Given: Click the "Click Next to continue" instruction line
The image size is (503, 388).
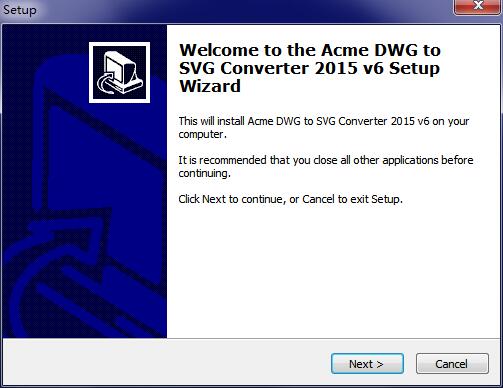Looking at the screenshot, I should click(x=290, y=199).
